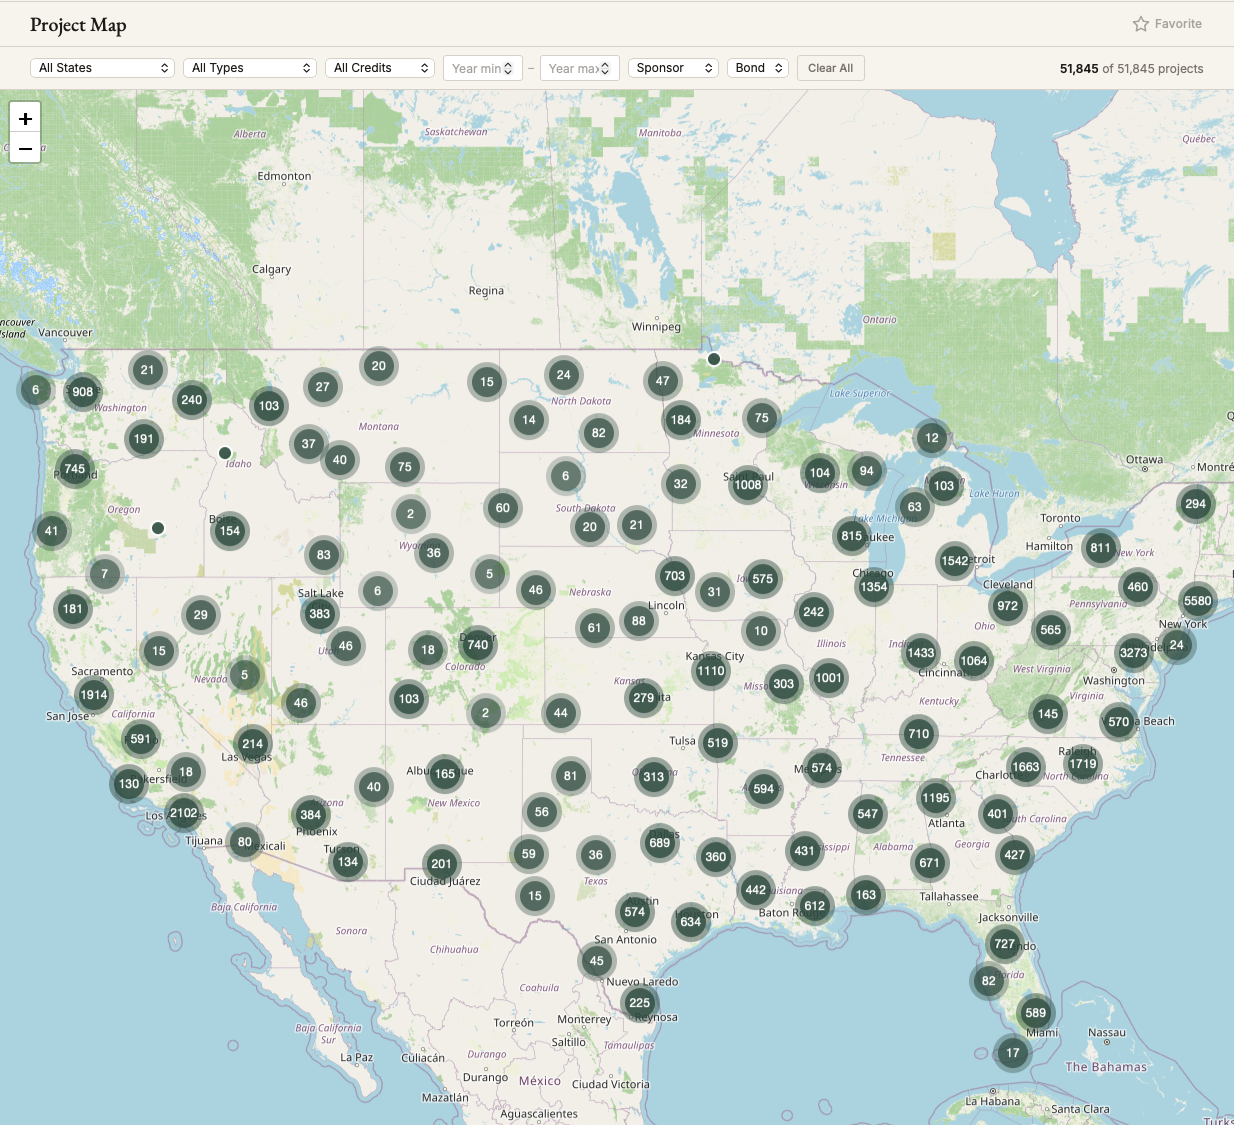This screenshot has width=1234, height=1125.
Task: Open the 1542 cluster near Detroit
Action: [955, 561]
